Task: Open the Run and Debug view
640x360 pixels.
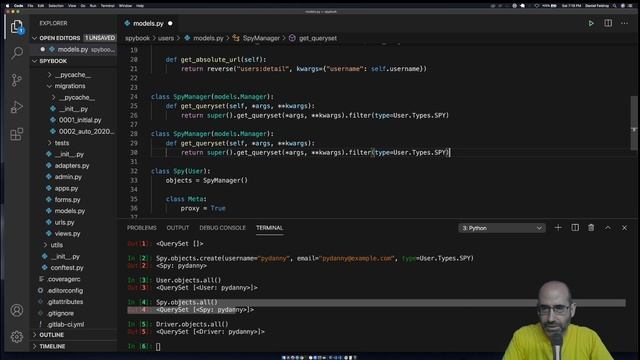Action: (17, 107)
